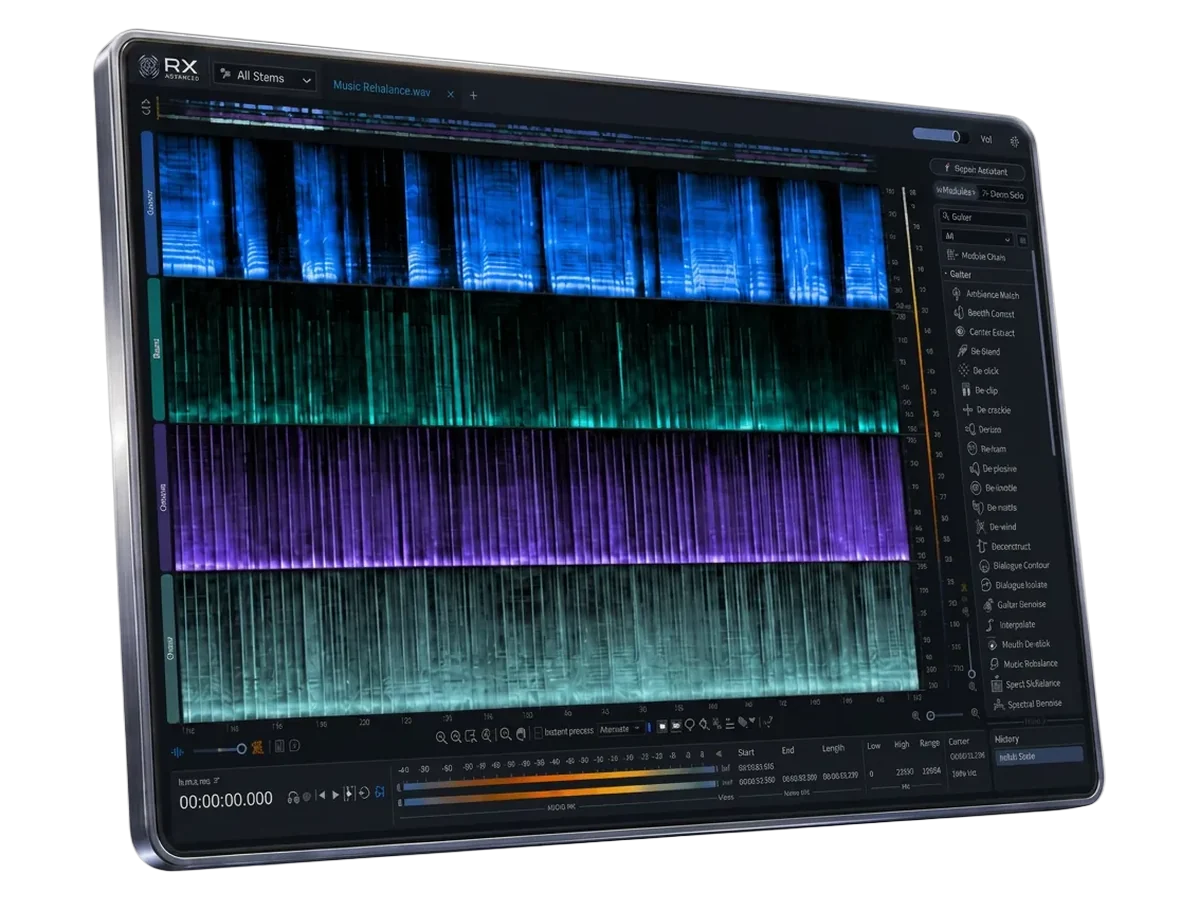
Task: Open the De-hum module
Action: click(x=985, y=449)
